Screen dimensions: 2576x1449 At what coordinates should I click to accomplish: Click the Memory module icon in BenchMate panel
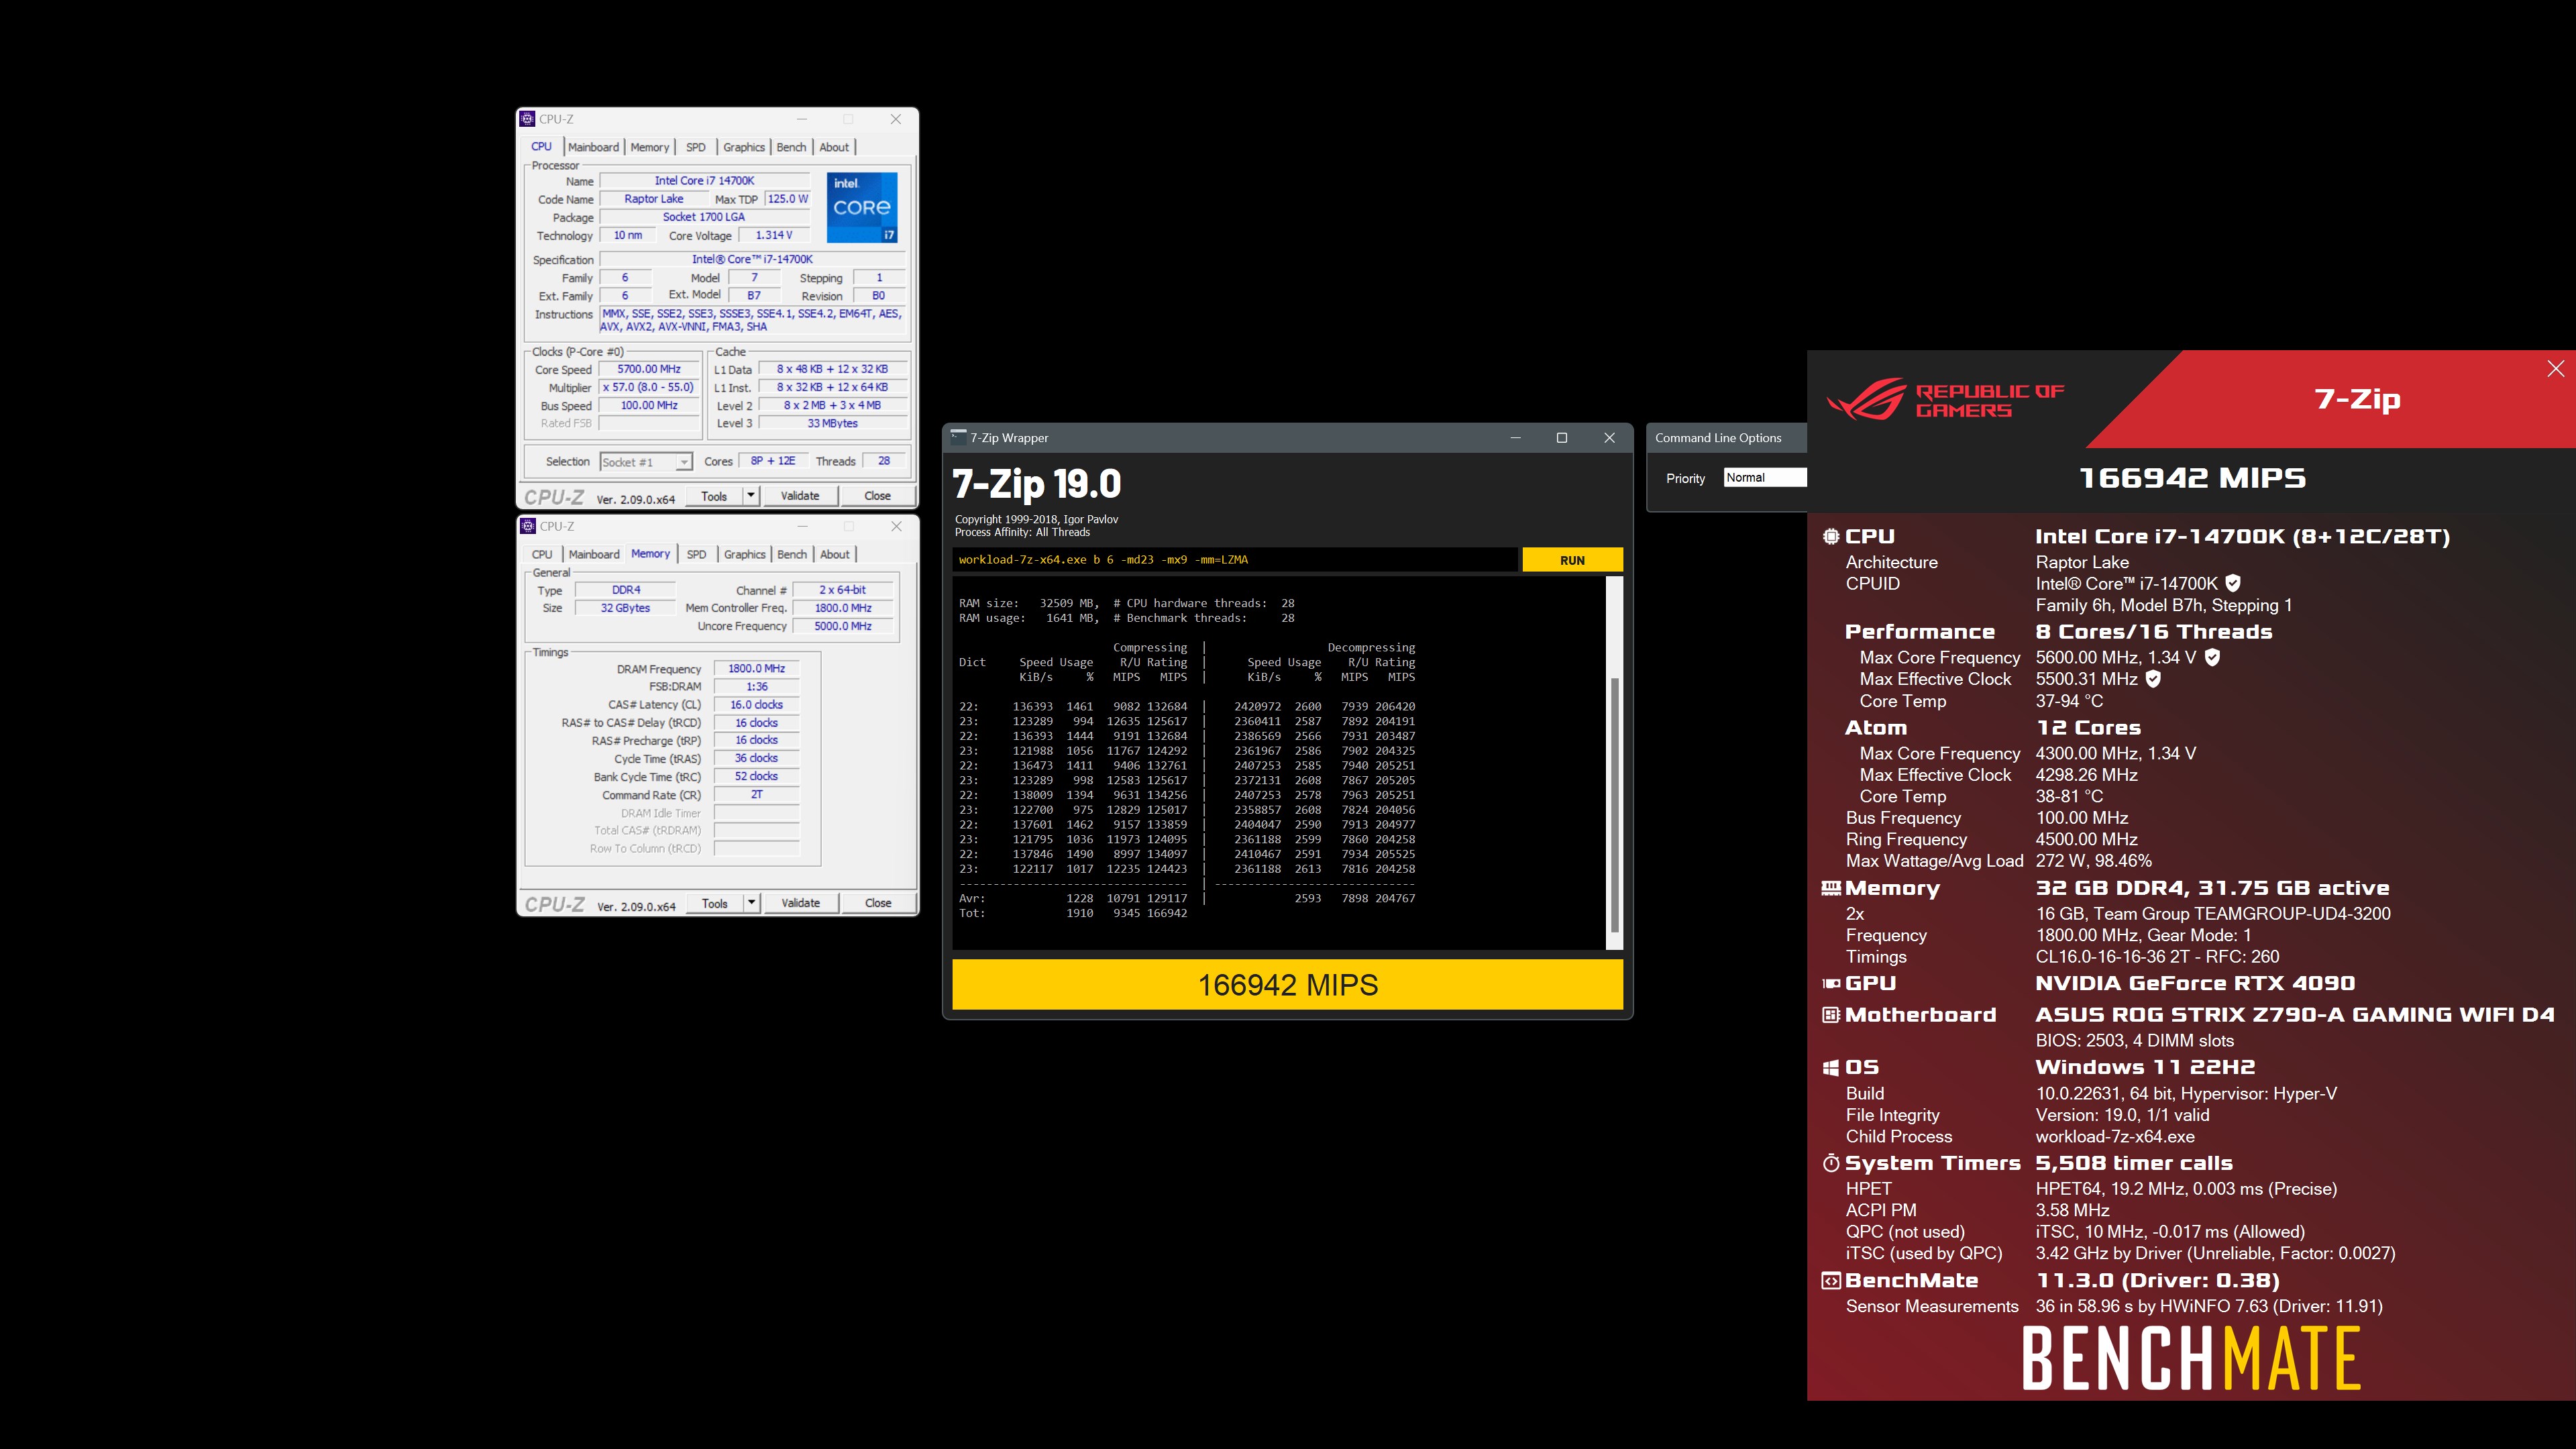pos(1831,888)
